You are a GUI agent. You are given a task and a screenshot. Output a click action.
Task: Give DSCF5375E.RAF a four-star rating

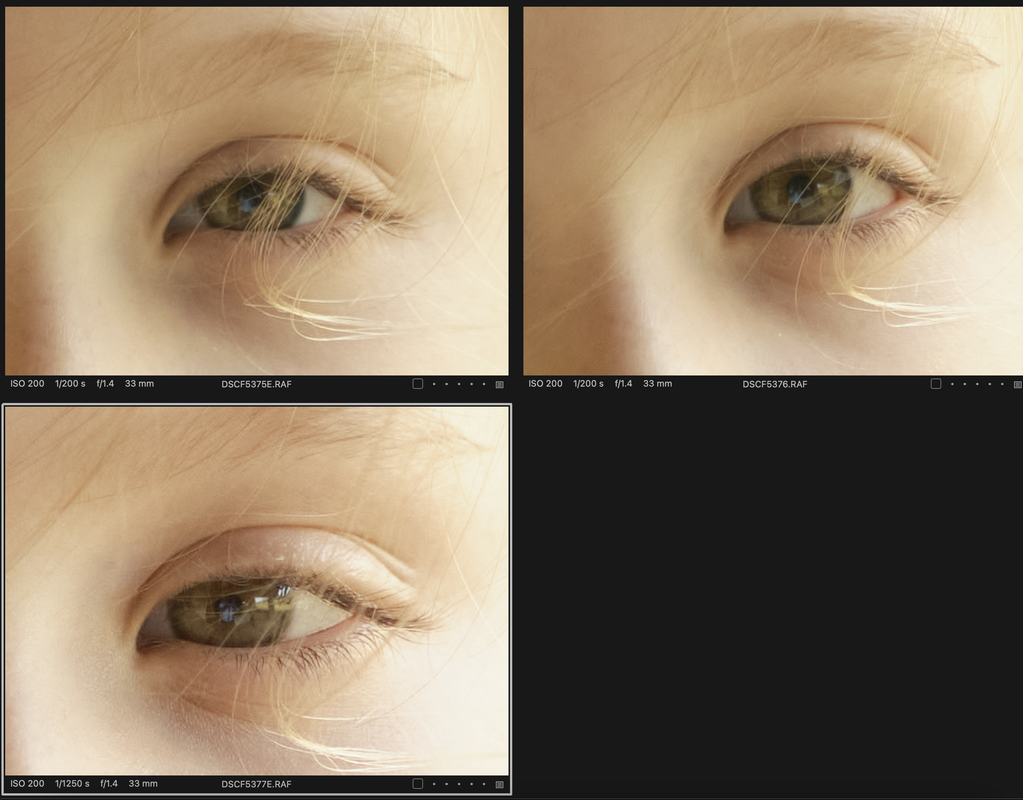click(x=471, y=384)
